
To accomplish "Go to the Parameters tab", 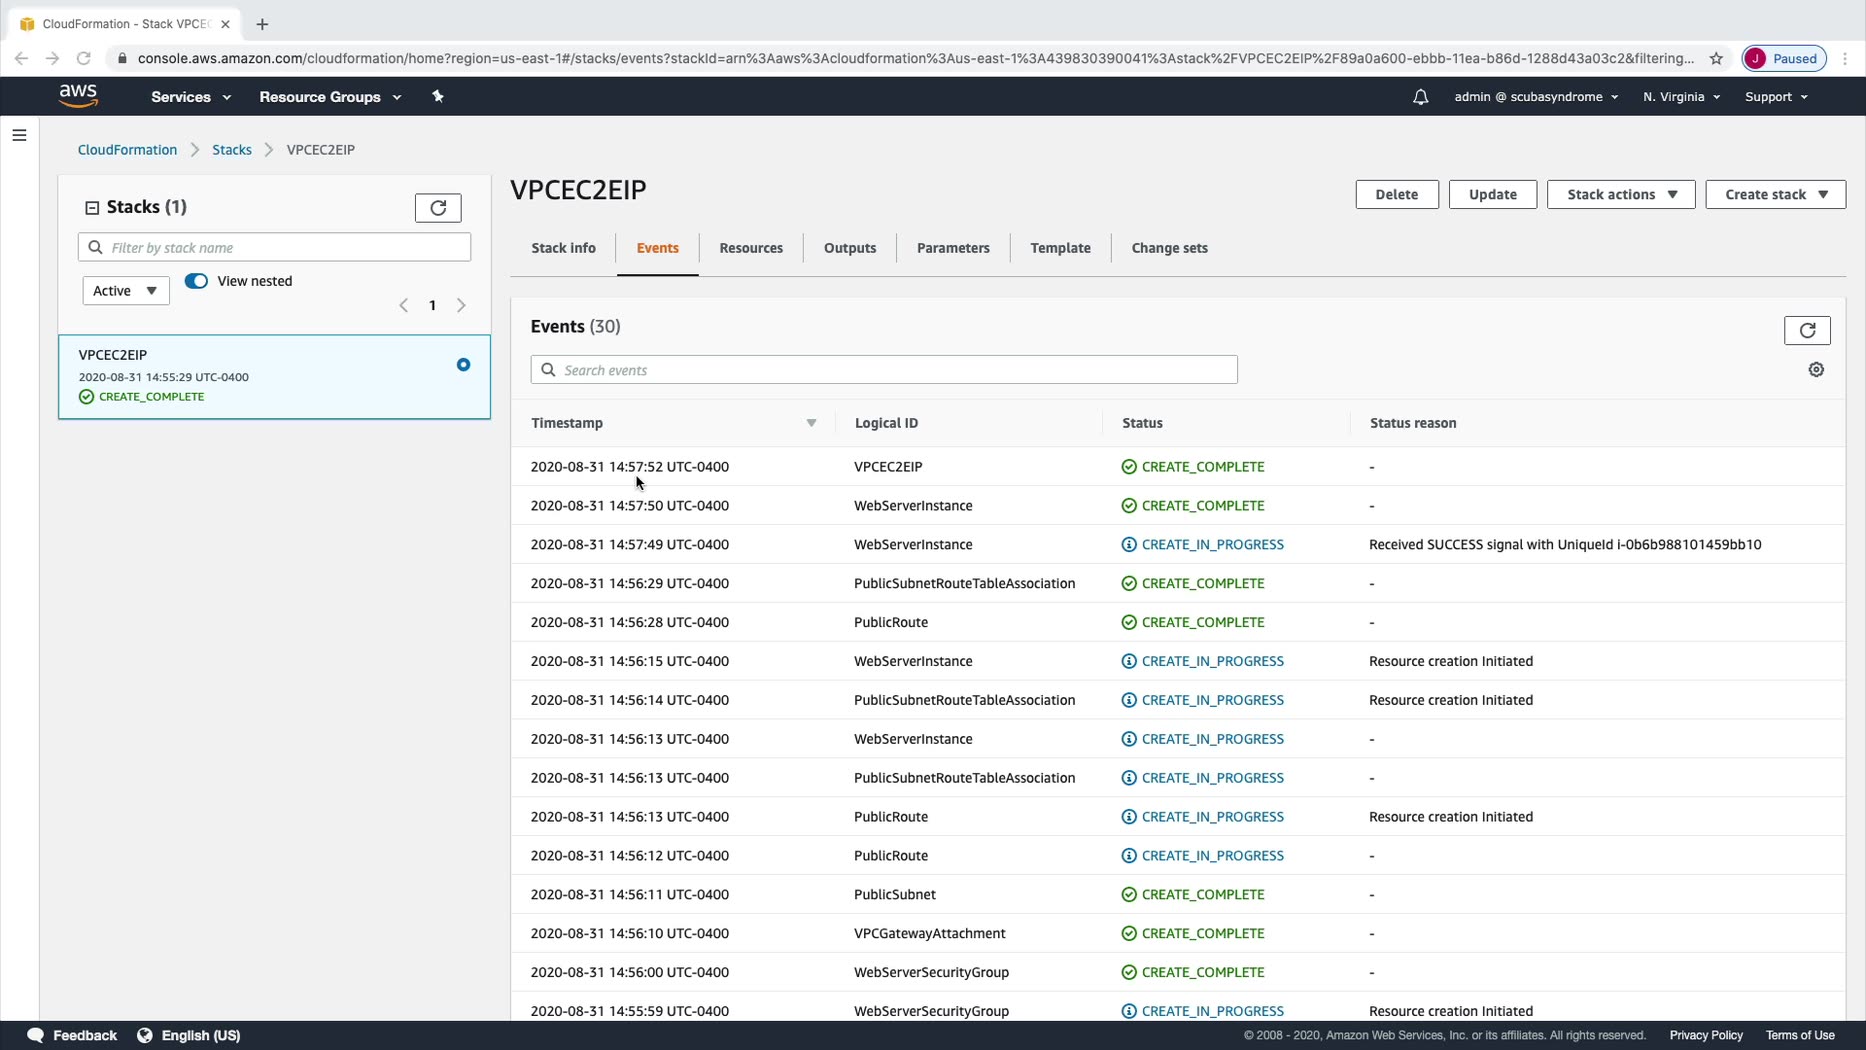I will click(953, 248).
